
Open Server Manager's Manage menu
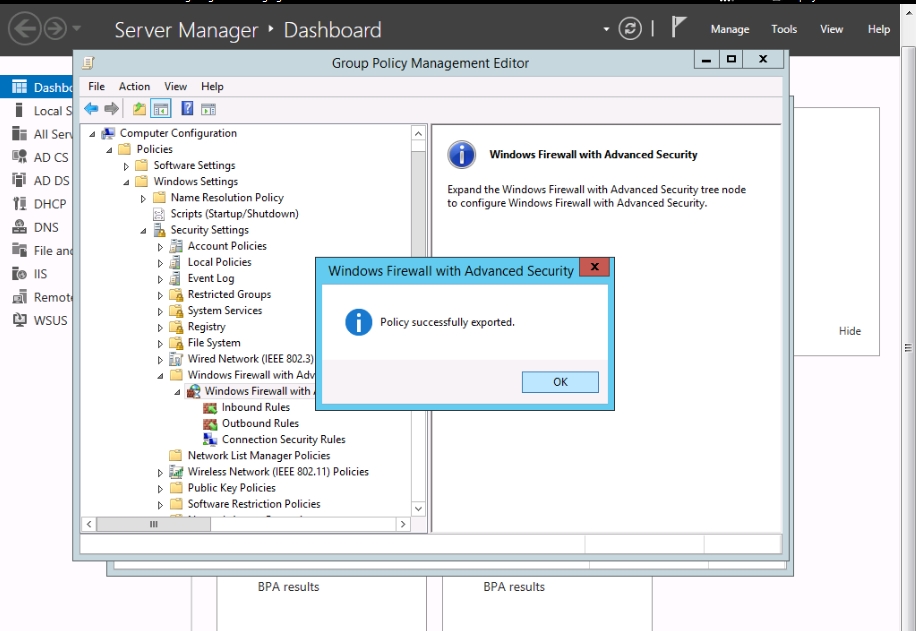730,29
